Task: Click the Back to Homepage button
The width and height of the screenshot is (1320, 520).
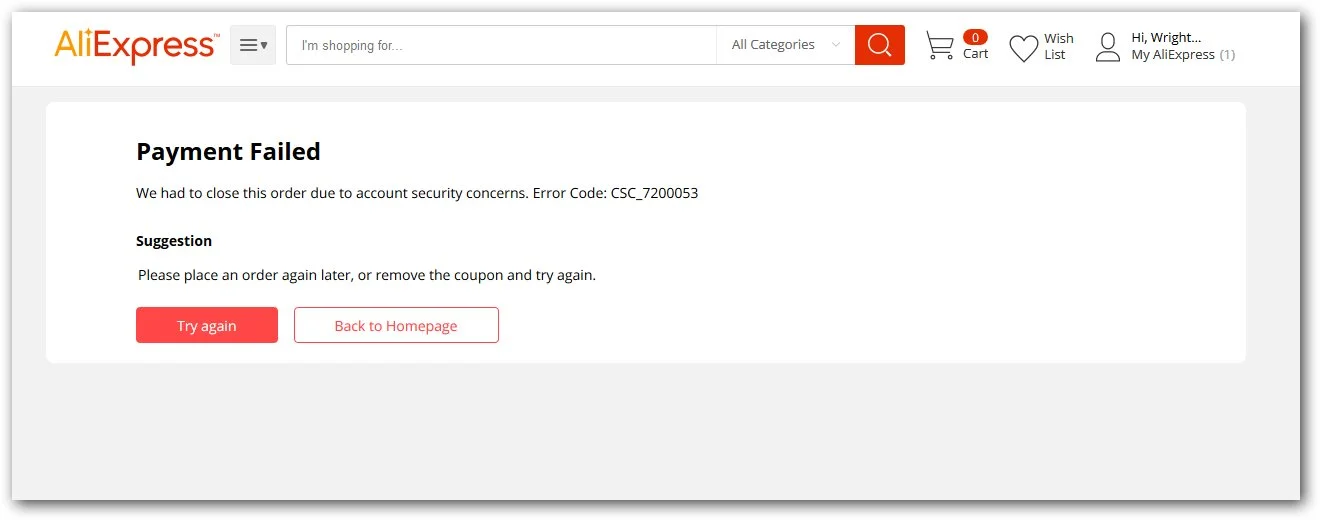Action: click(x=396, y=325)
